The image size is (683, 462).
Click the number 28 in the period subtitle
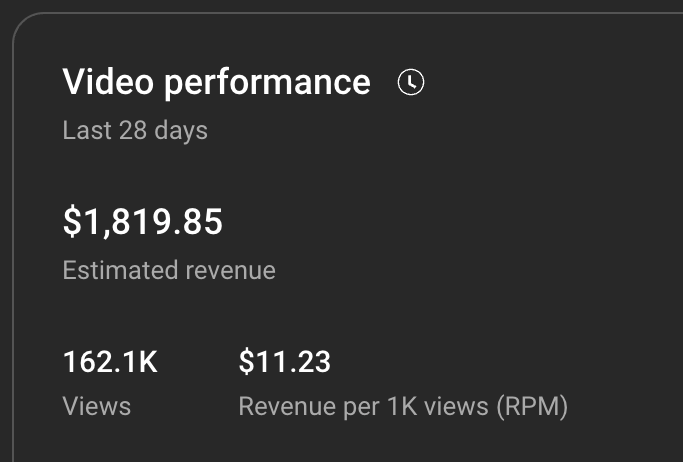pyautogui.click(x=133, y=130)
